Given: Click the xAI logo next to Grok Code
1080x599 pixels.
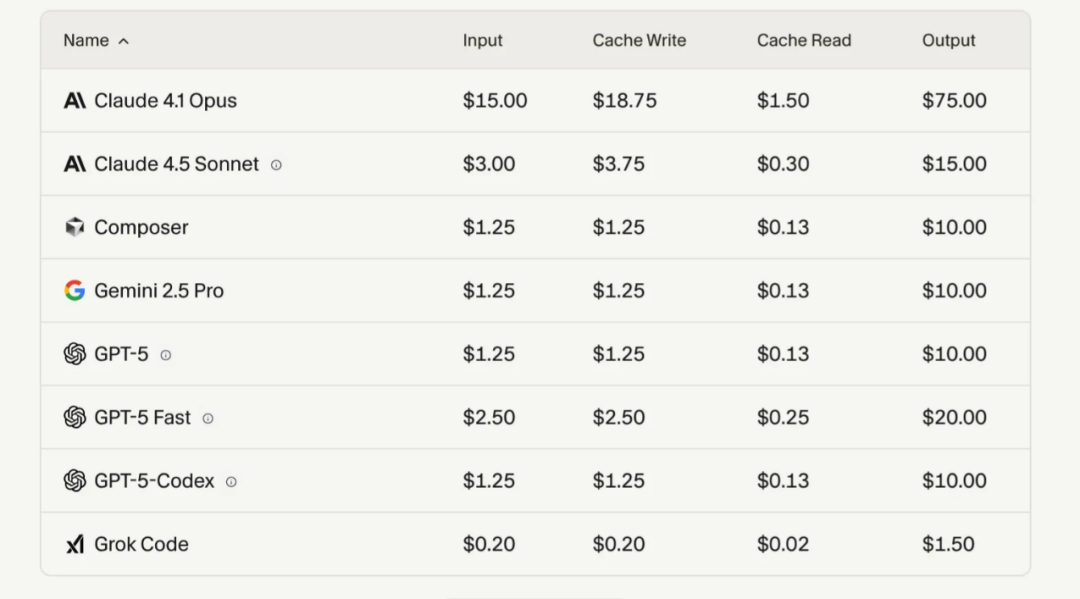Looking at the screenshot, I should click(74, 544).
